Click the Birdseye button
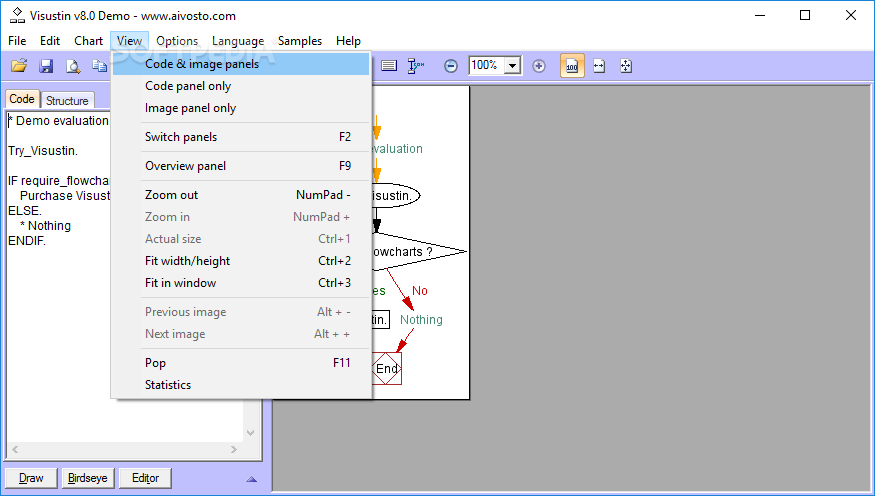Viewport: 875px width, 496px height. (x=88, y=478)
